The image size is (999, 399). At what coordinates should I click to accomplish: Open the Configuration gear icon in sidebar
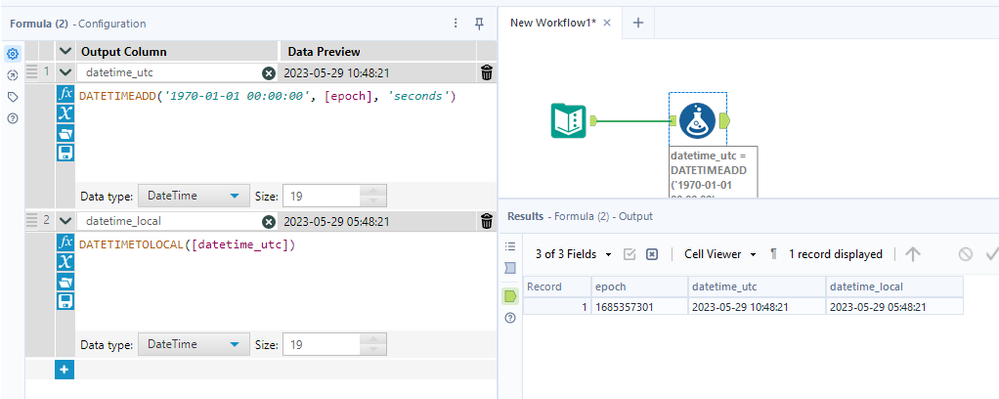[12, 54]
